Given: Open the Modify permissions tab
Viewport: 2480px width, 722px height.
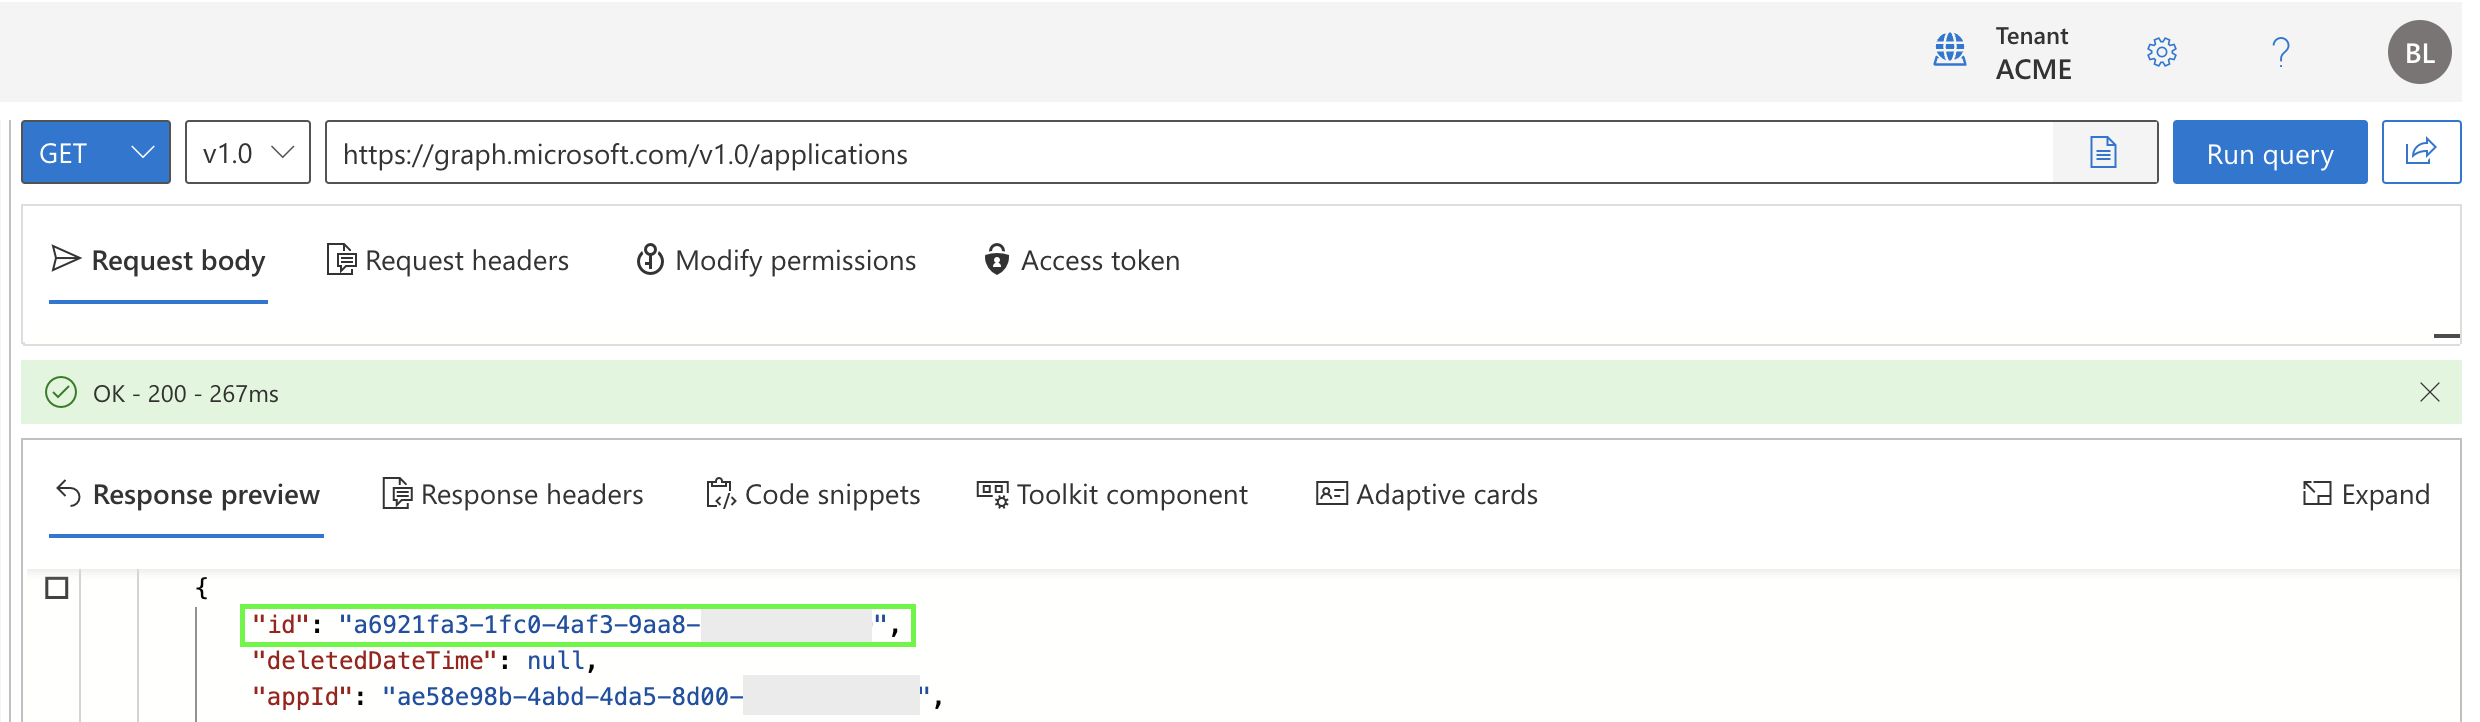Looking at the screenshot, I should (776, 261).
